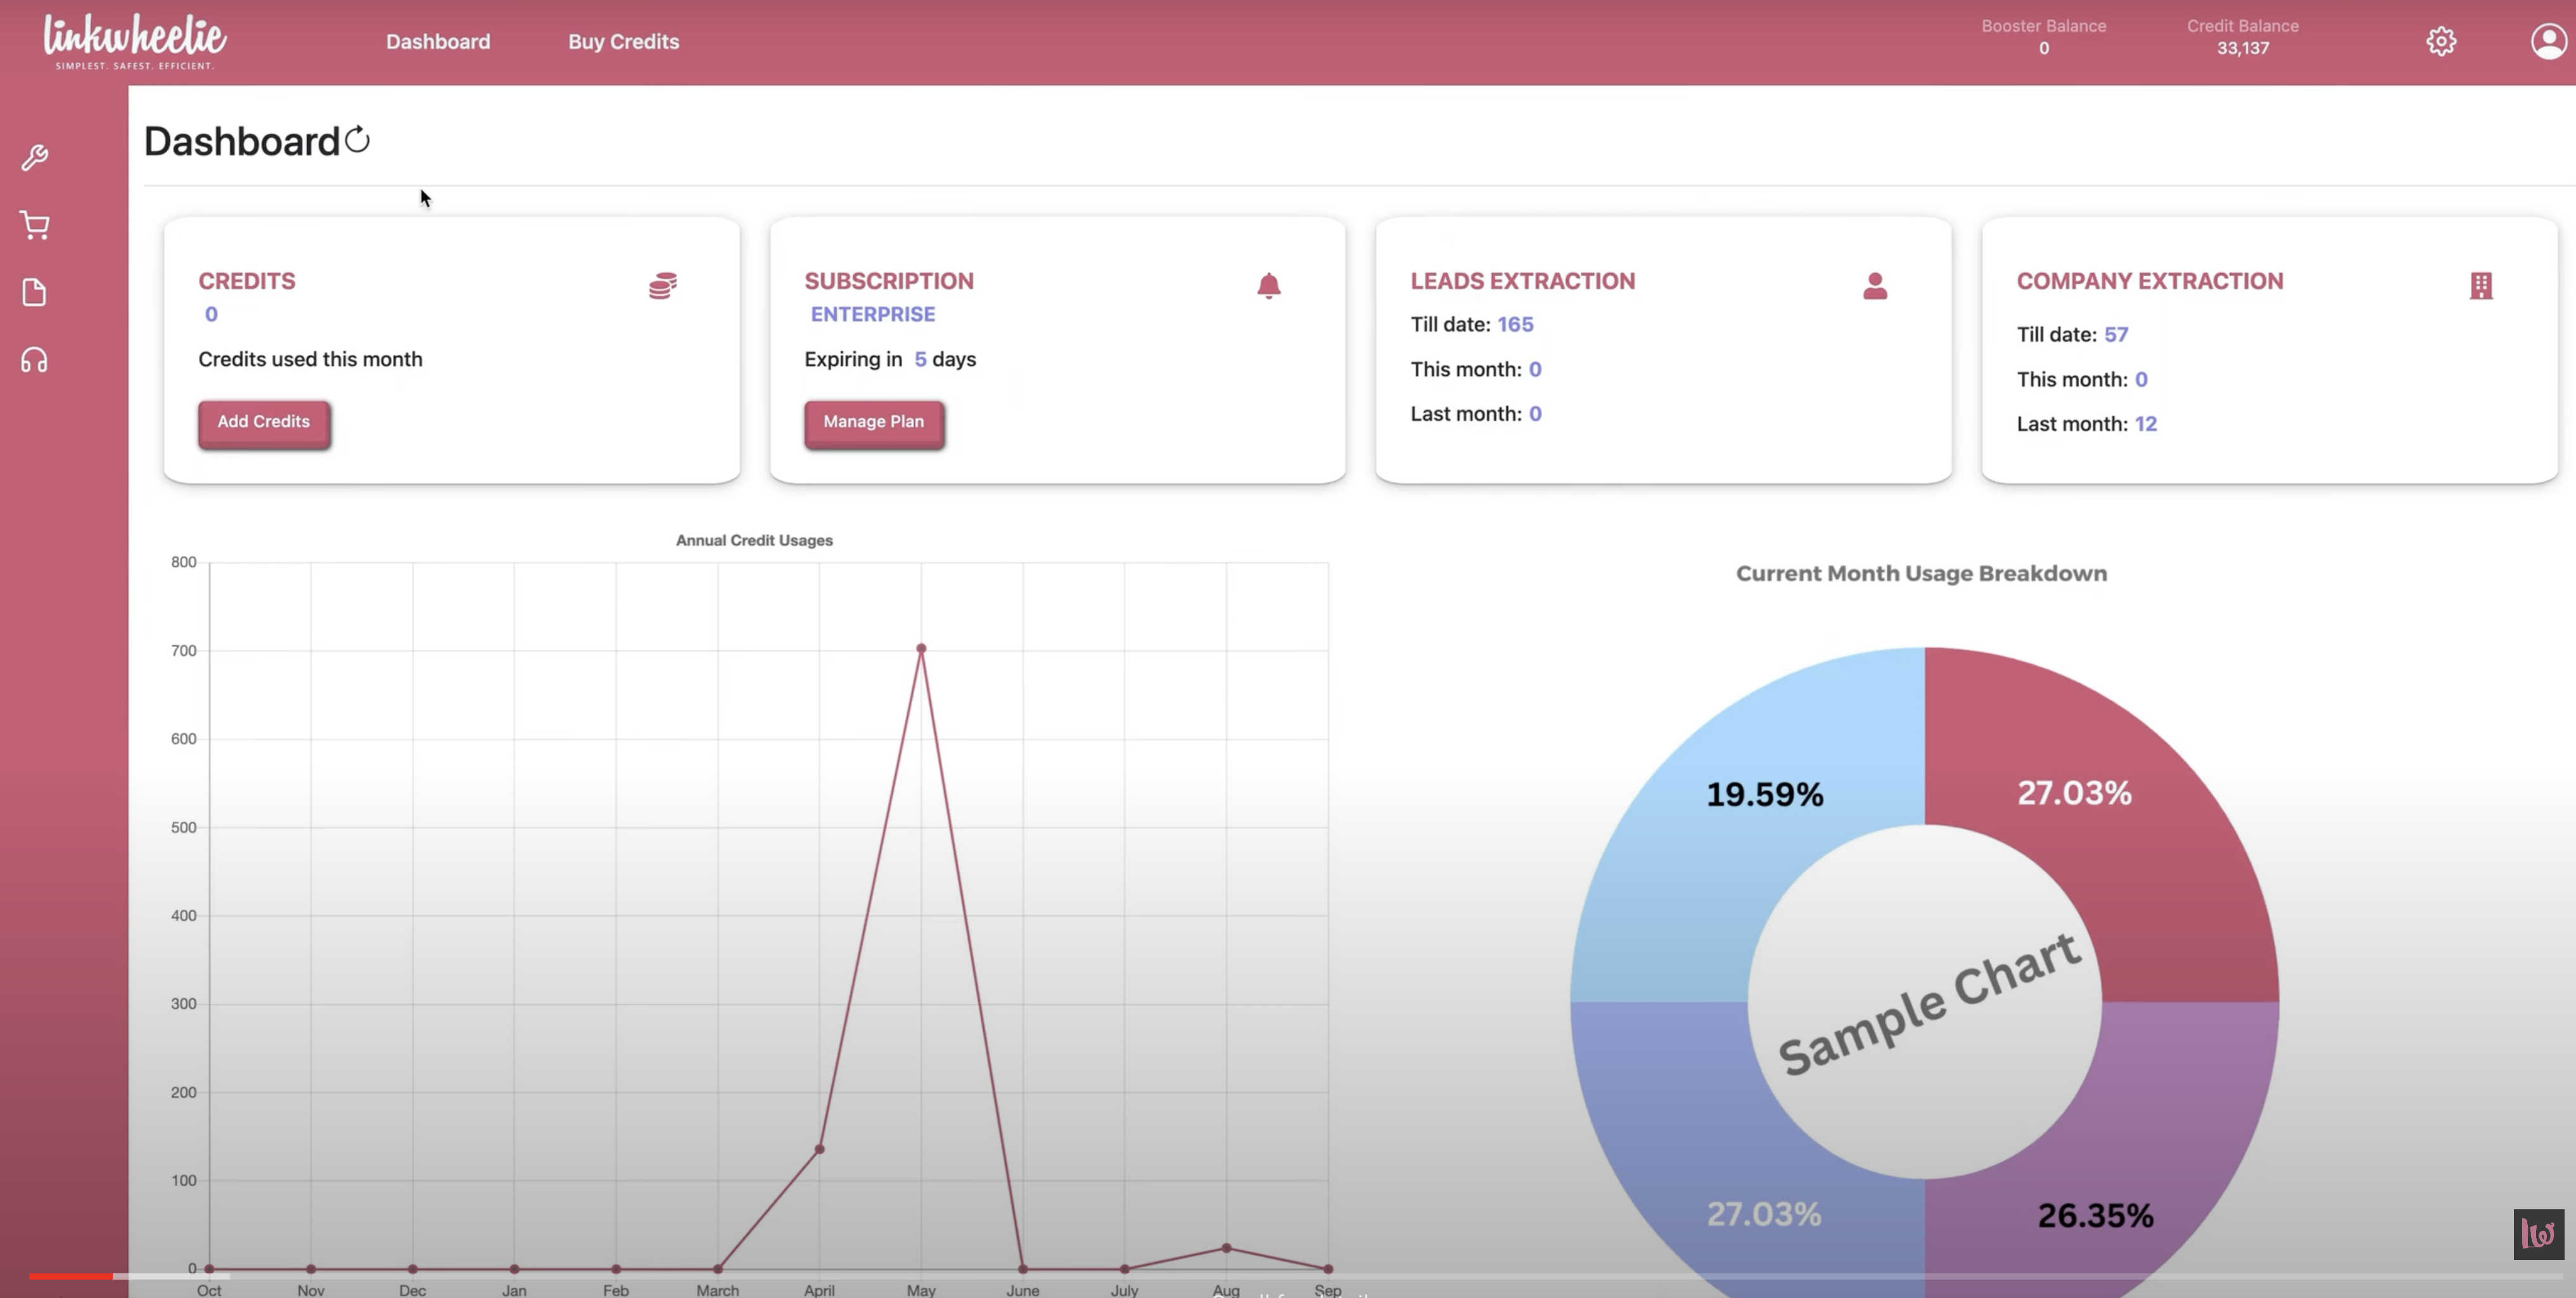Go to Buy Credits in top navigation

(x=623, y=42)
